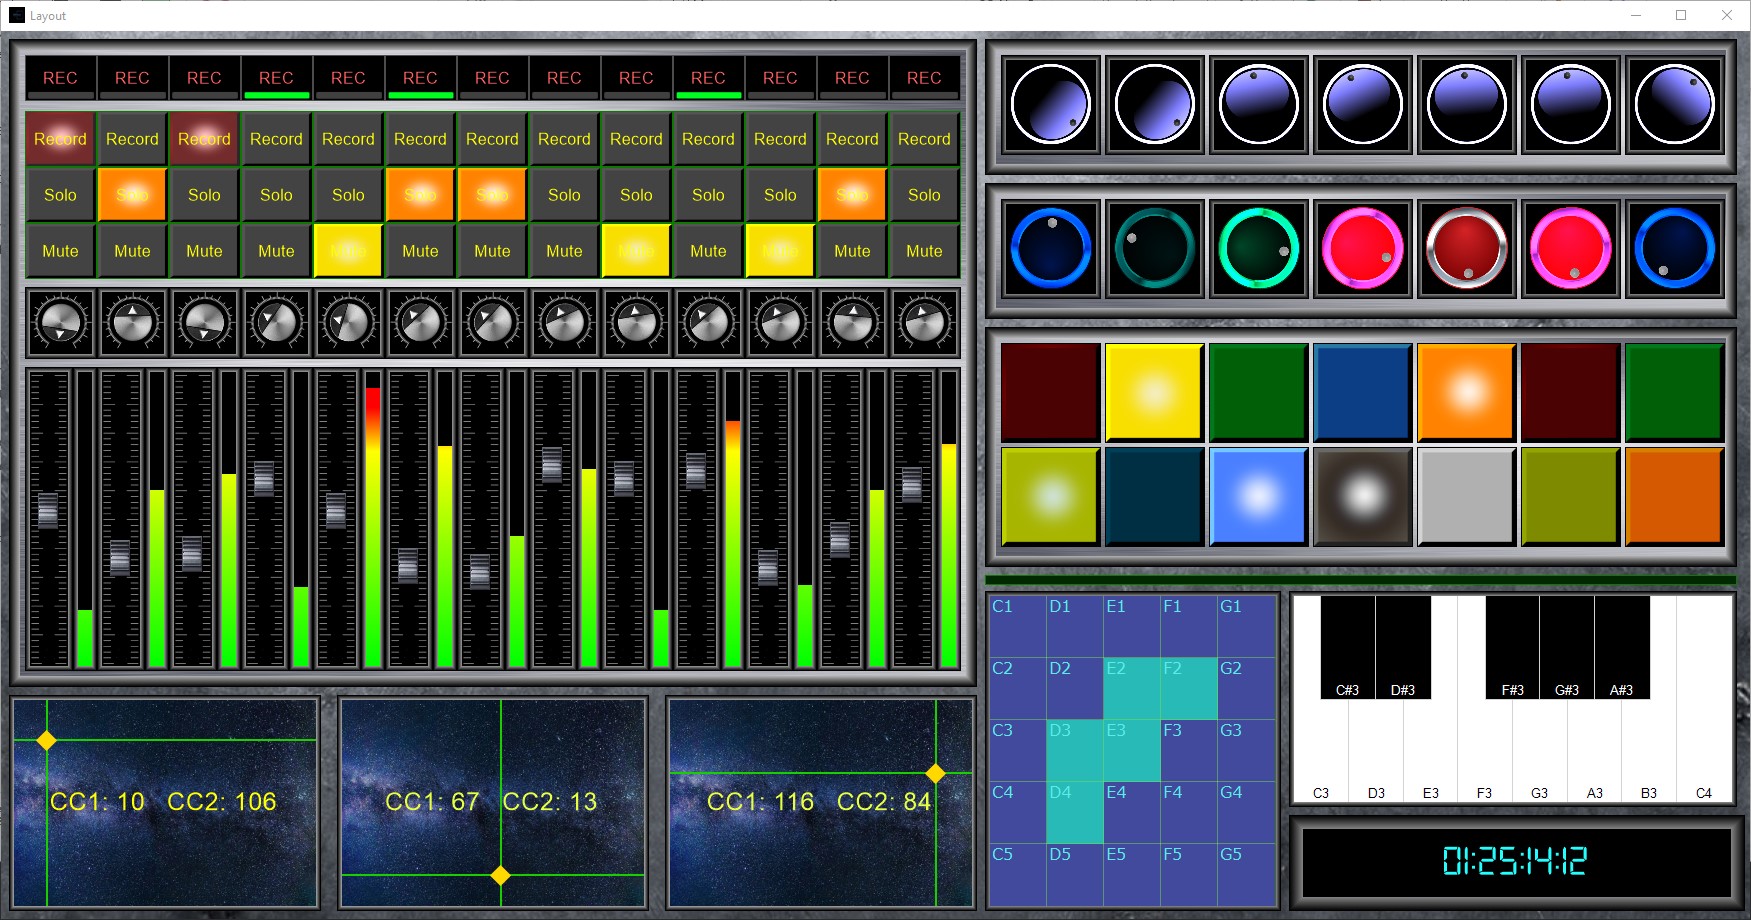Unmute the yellow Mute on channel nine

pos(636,251)
